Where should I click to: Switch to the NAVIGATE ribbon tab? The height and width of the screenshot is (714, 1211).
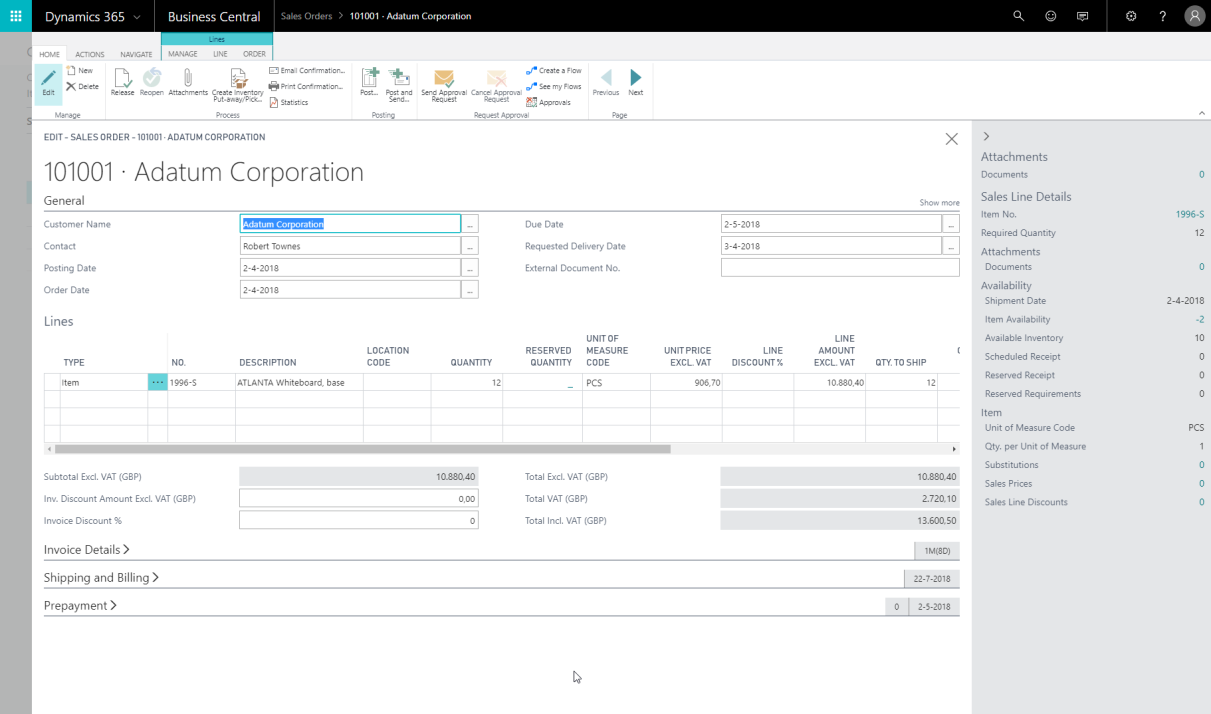point(136,54)
